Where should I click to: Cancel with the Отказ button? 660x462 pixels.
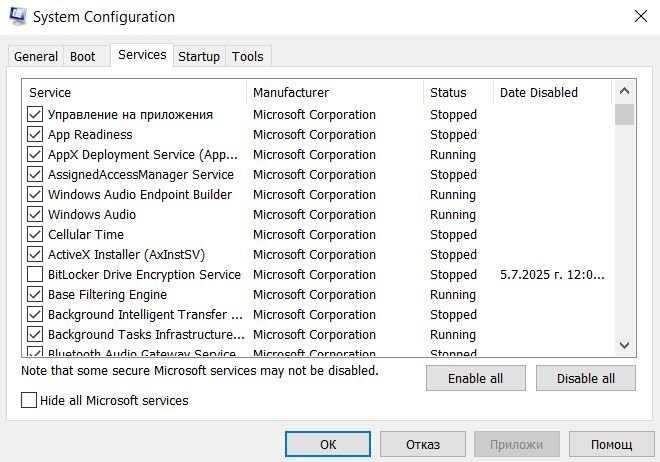(x=423, y=444)
